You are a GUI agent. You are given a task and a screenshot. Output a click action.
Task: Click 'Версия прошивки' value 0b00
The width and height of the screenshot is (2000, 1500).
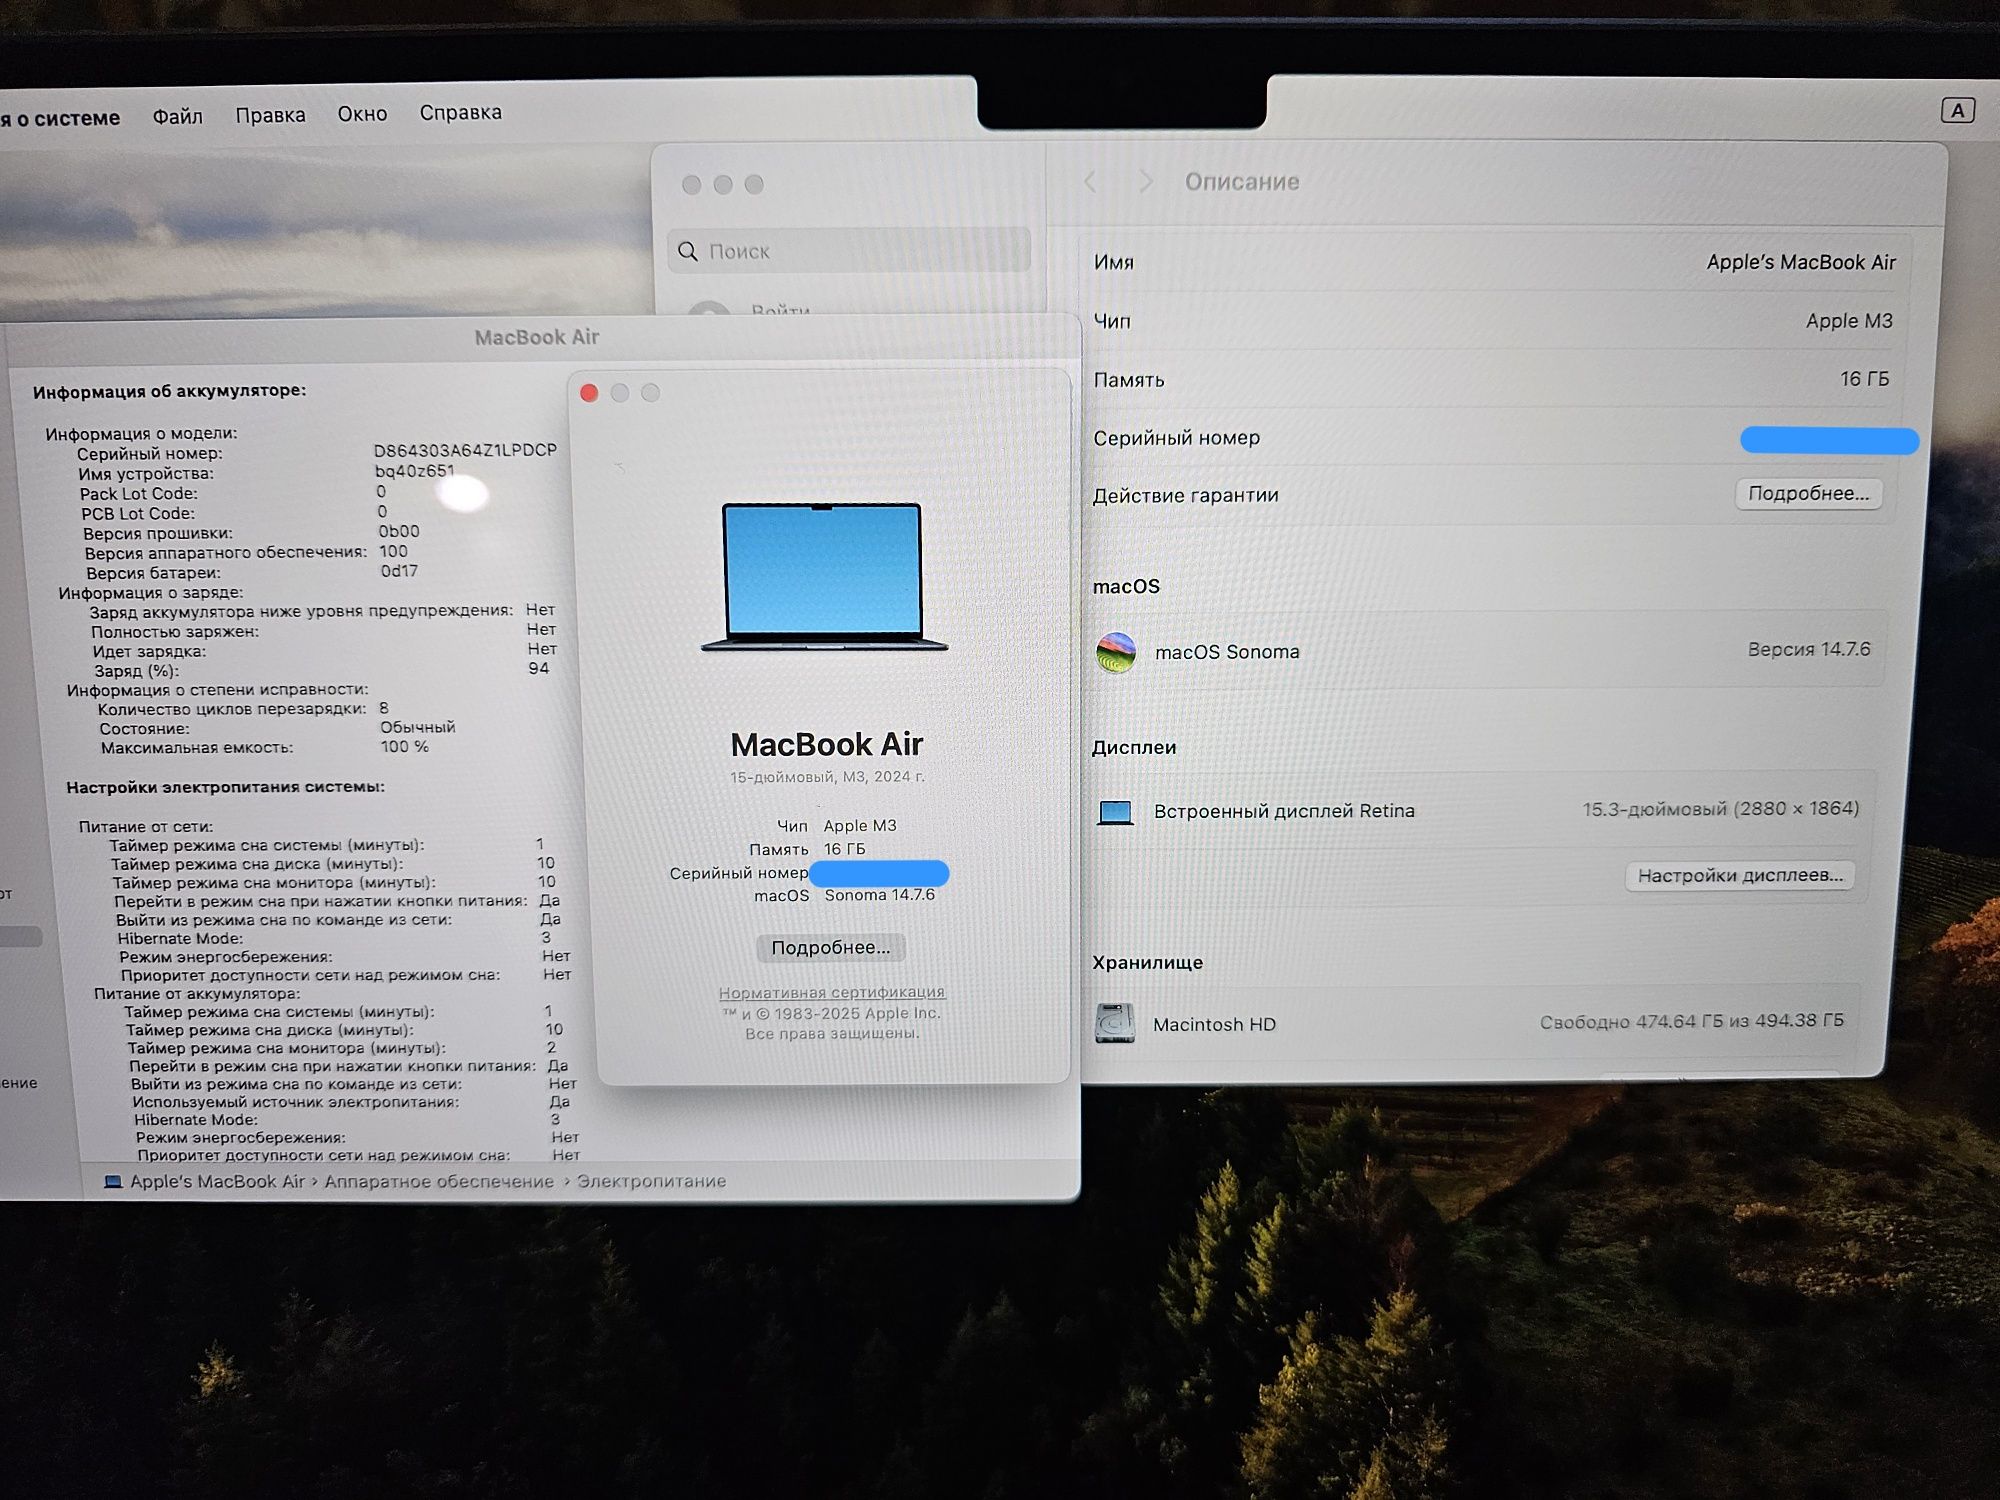coord(398,531)
